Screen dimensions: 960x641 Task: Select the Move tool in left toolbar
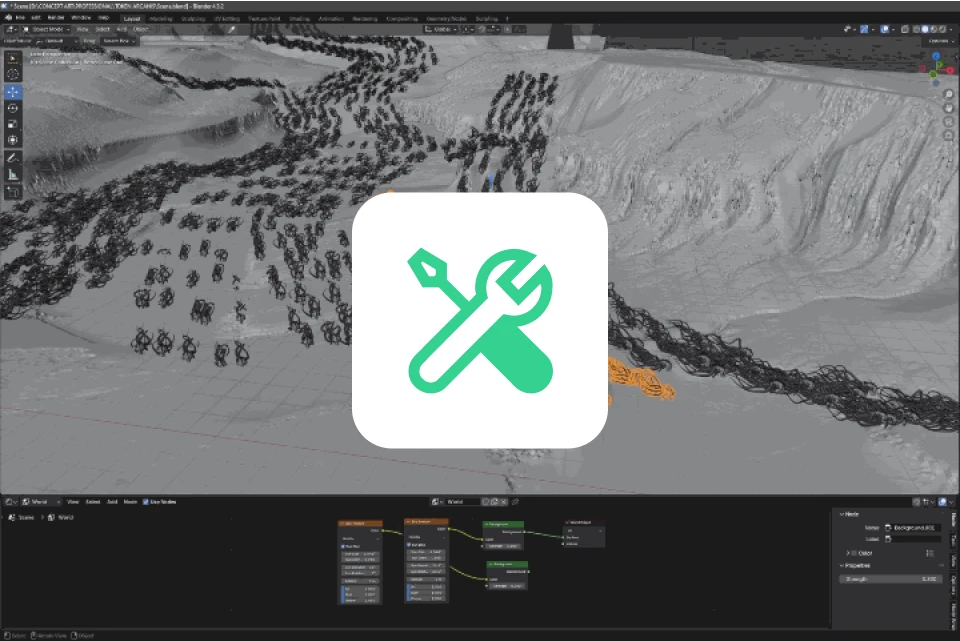pos(13,92)
